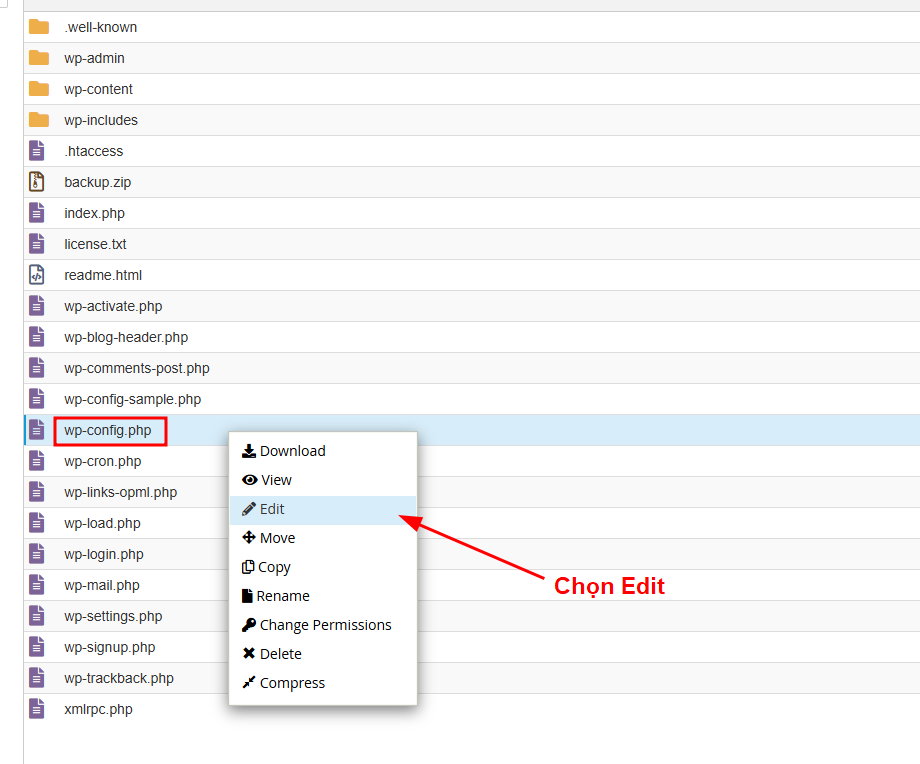Click the wp-content folder icon

39,89
